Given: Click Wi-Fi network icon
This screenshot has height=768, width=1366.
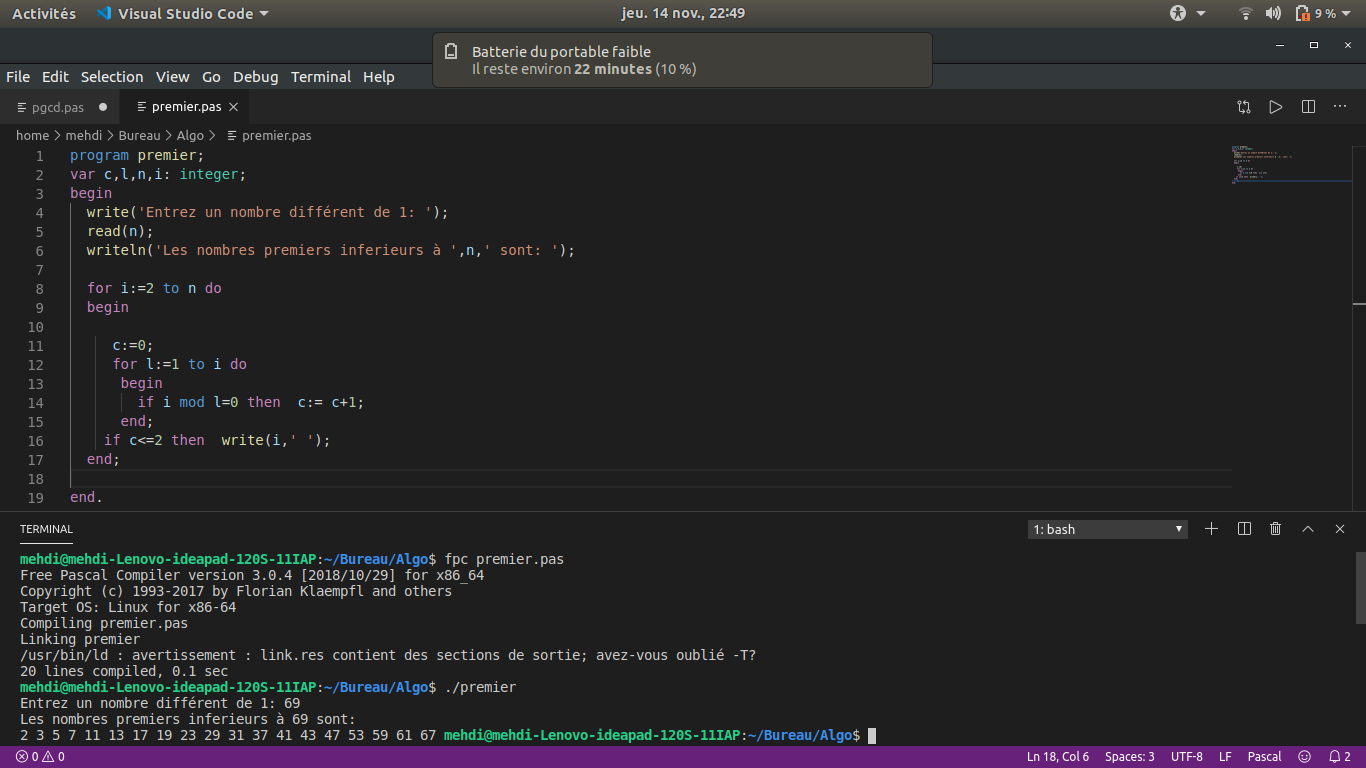Looking at the screenshot, I should click(1245, 14).
